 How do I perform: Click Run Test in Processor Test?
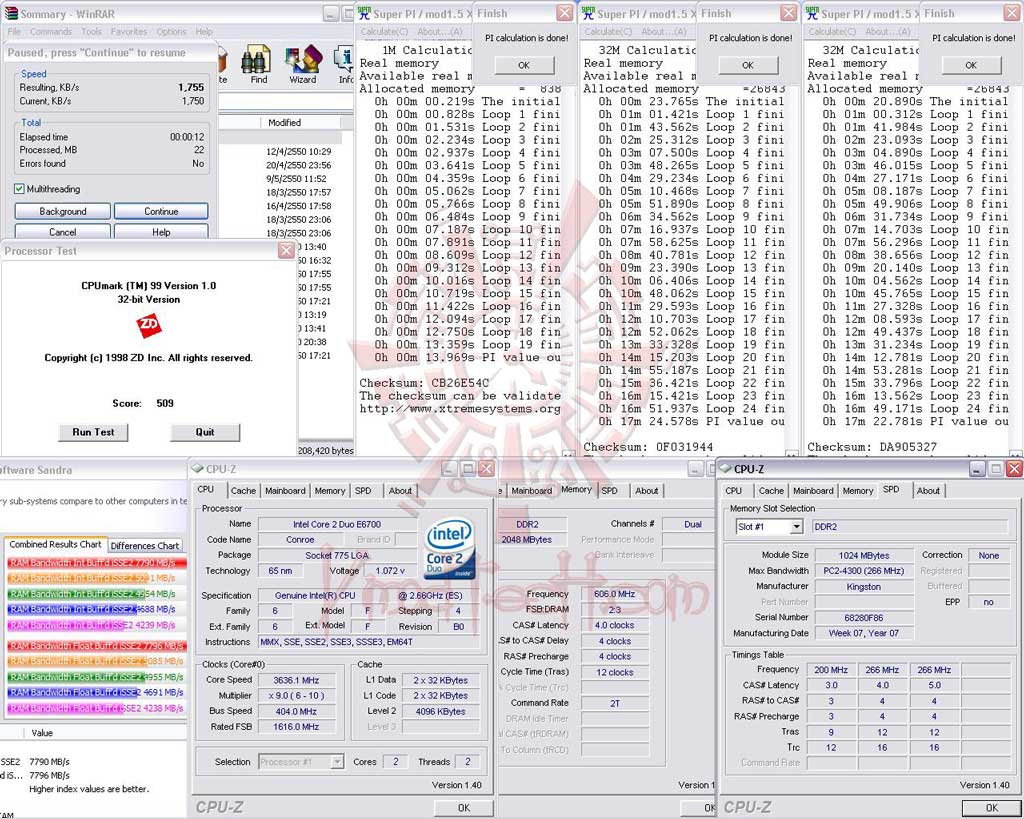(93, 432)
